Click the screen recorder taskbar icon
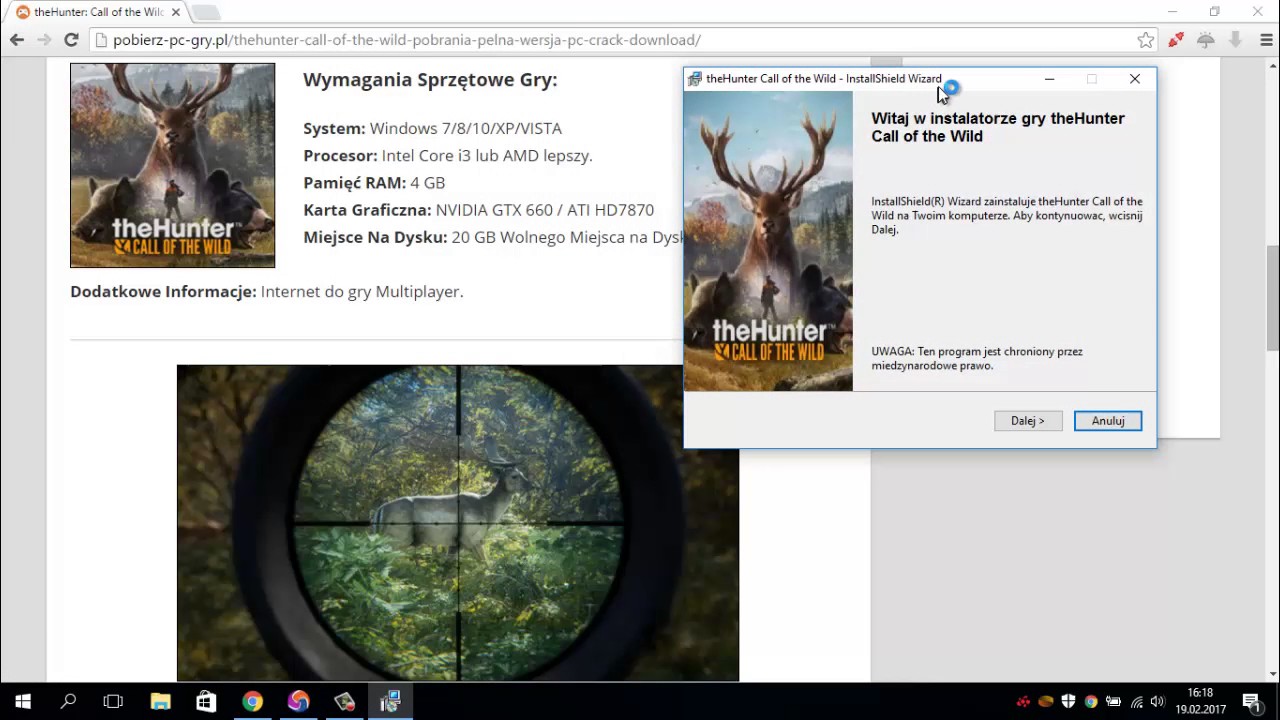This screenshot has width=1280, height=720. click(344, 702)
